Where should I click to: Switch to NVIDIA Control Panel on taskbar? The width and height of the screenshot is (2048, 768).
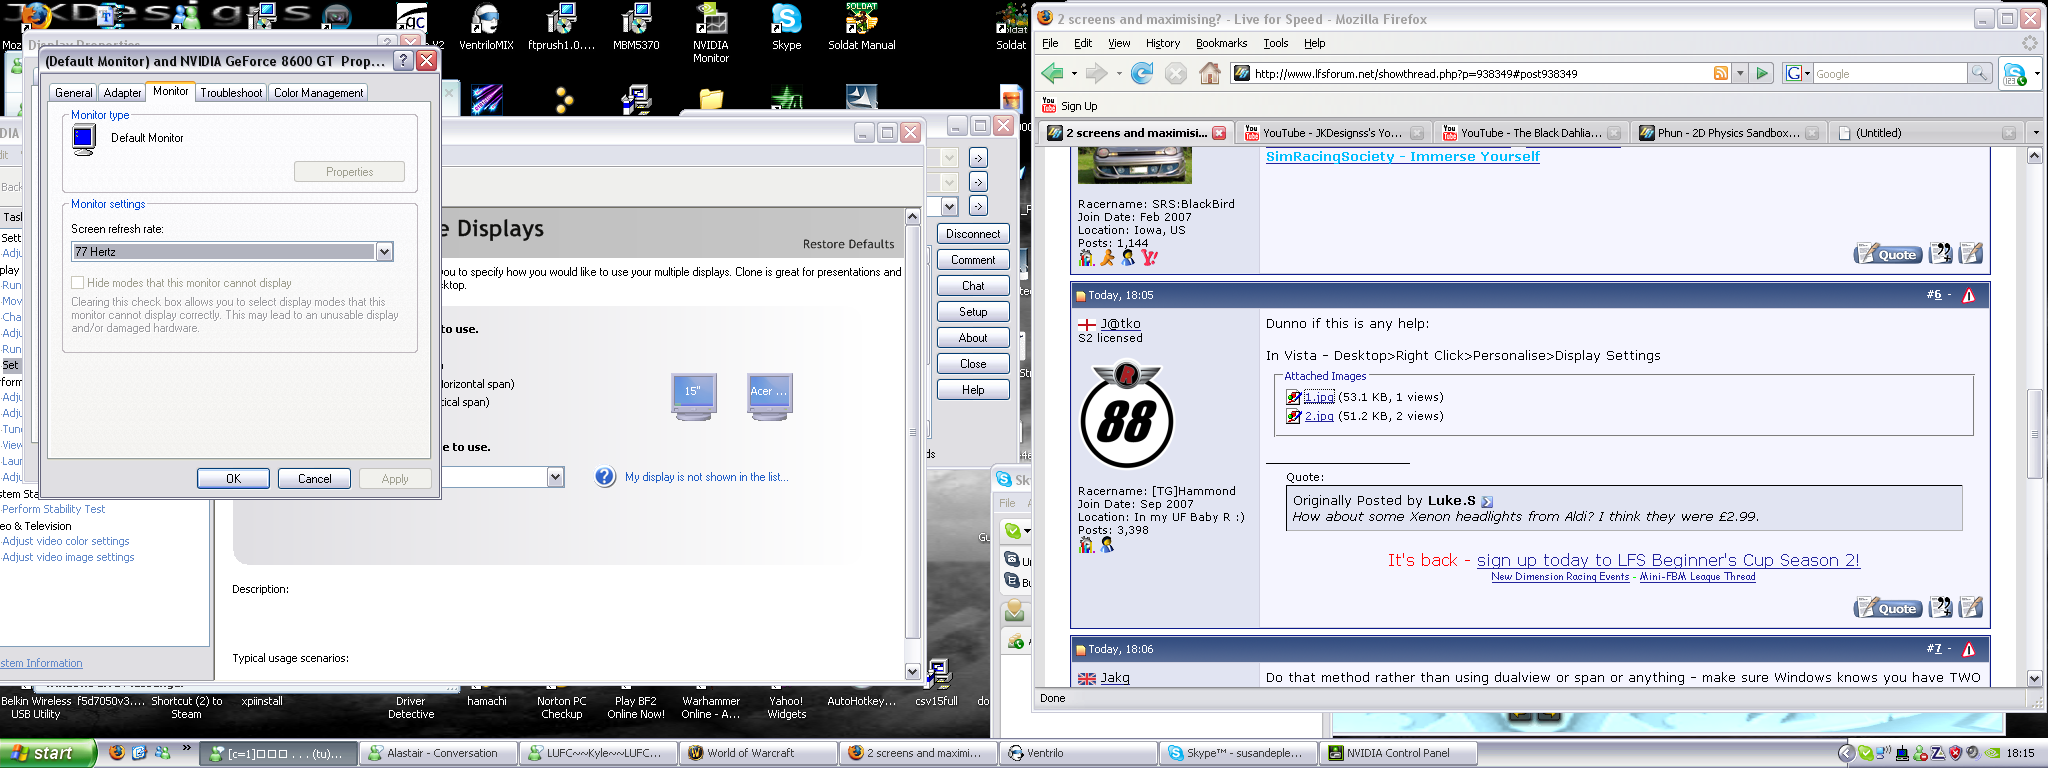(1398, 753)
